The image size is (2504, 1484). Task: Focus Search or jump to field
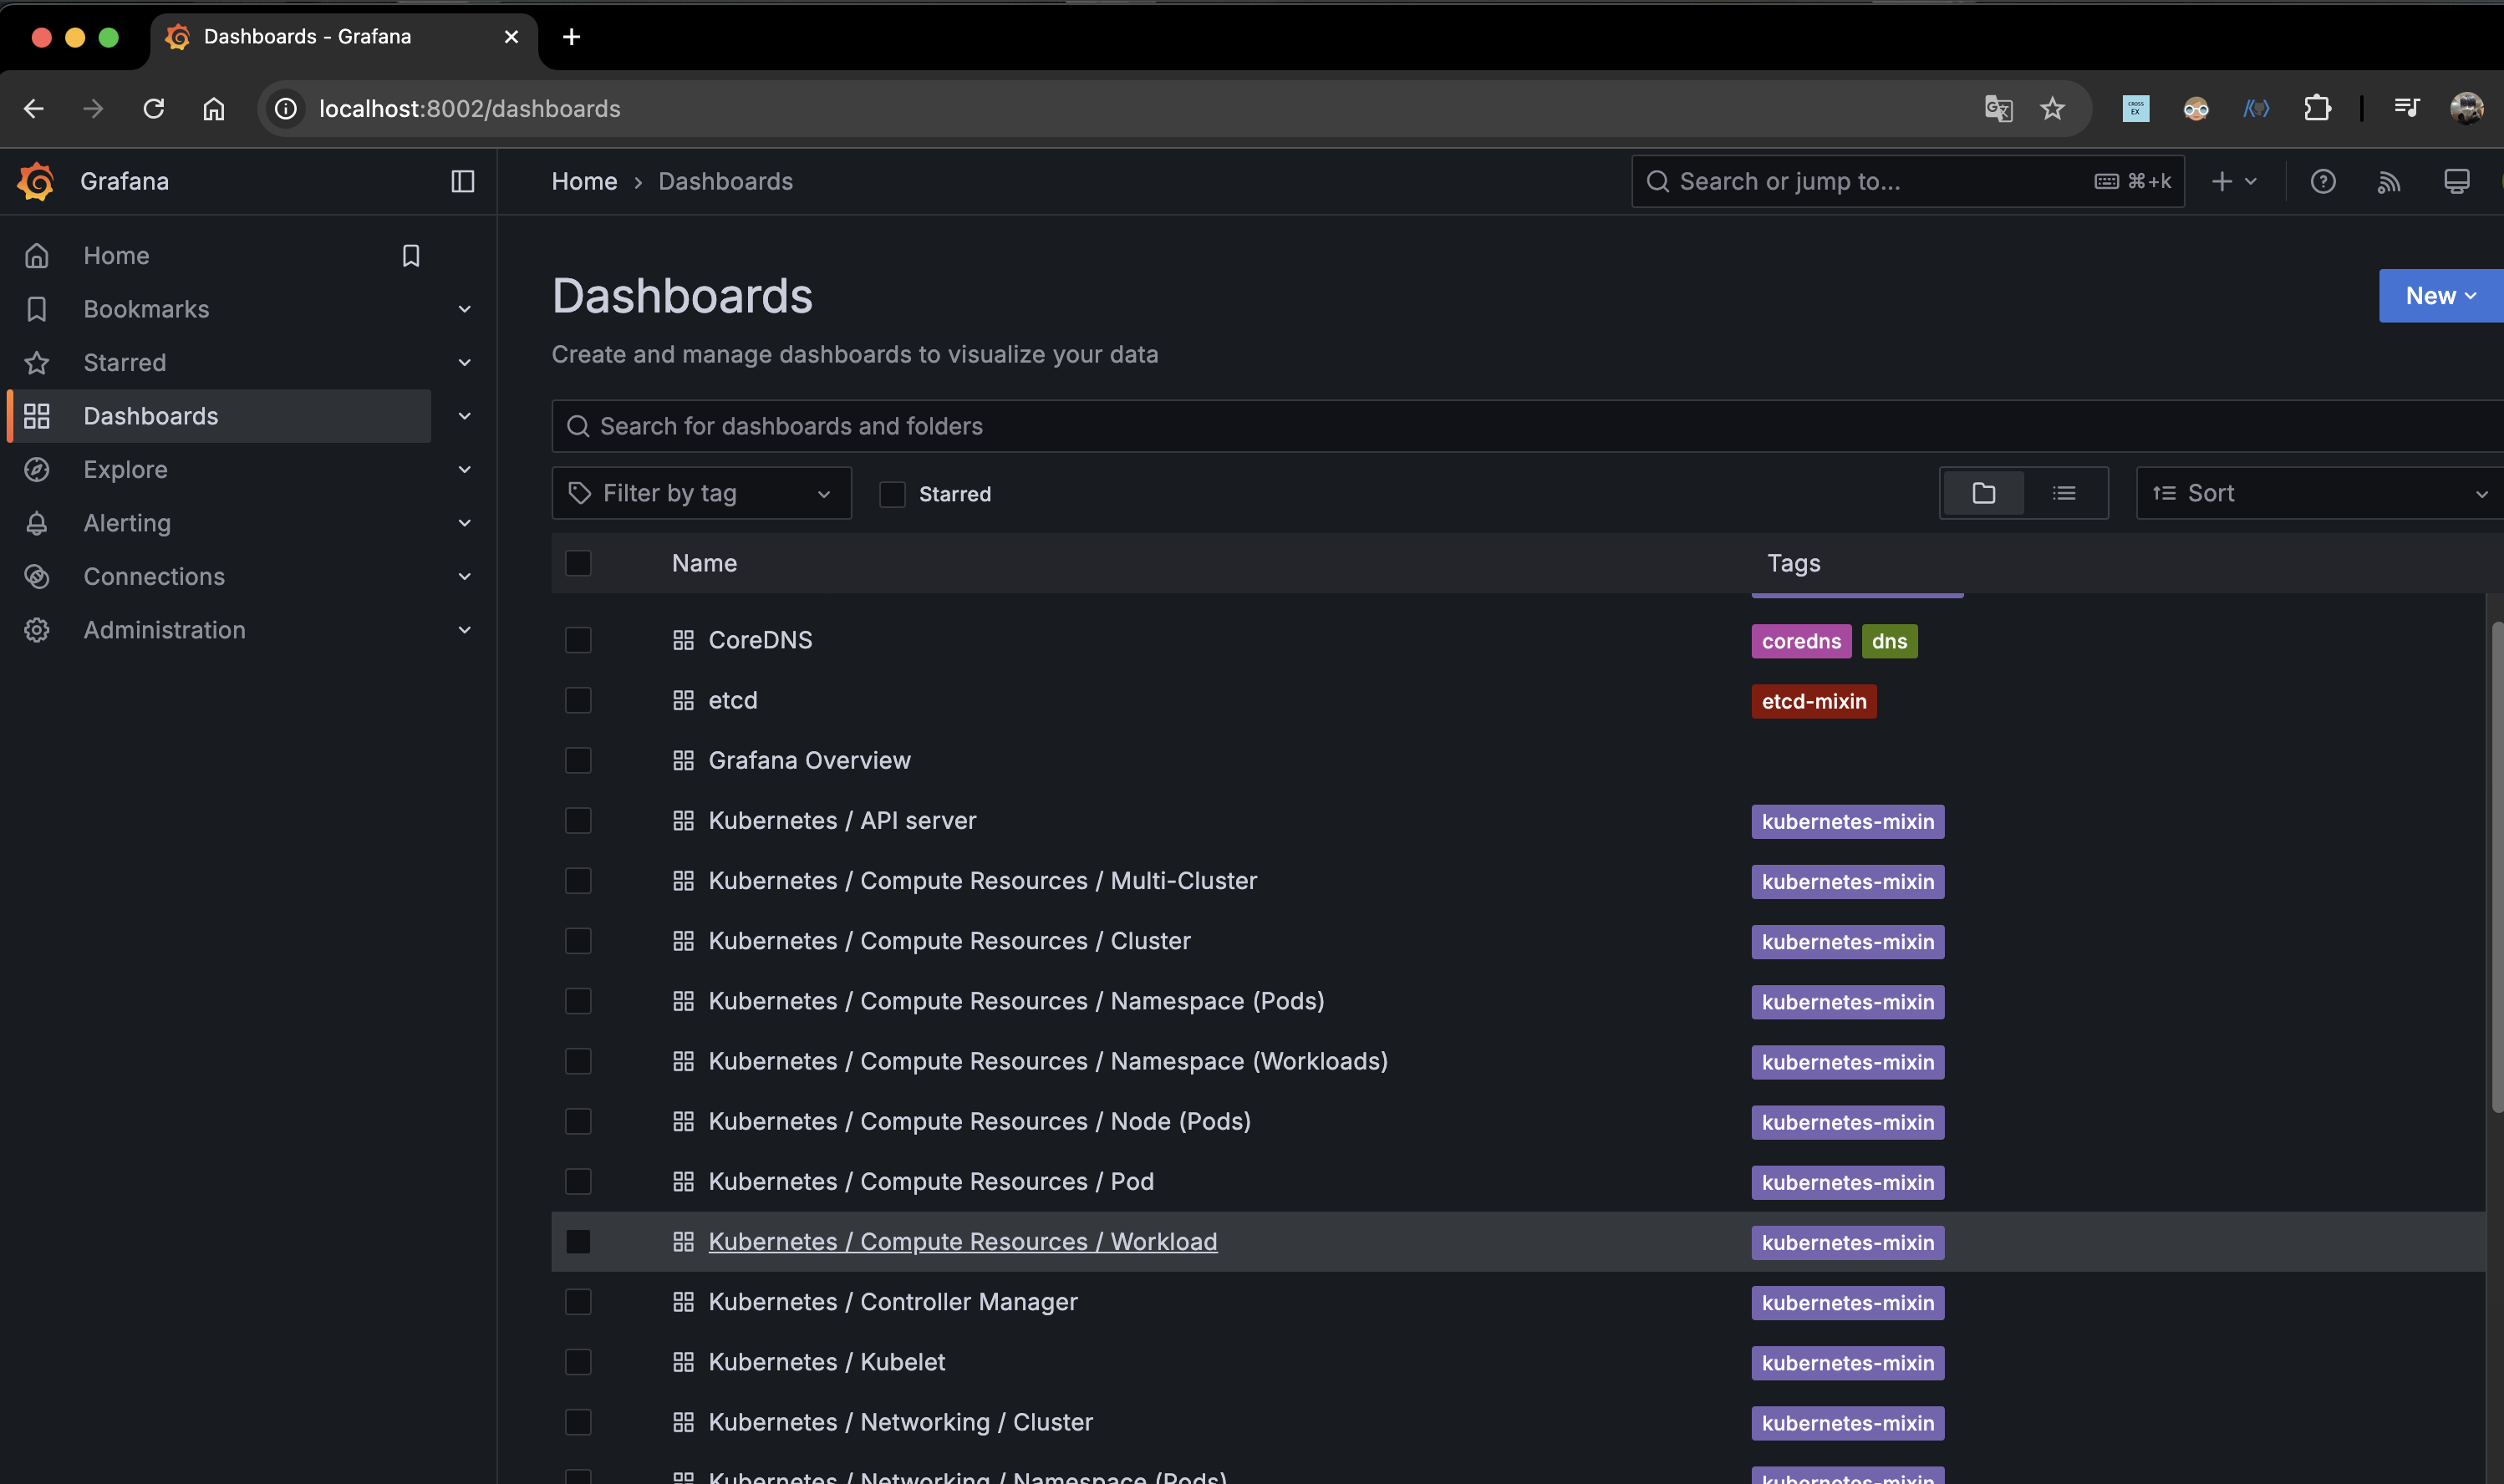click(1907, 181)
